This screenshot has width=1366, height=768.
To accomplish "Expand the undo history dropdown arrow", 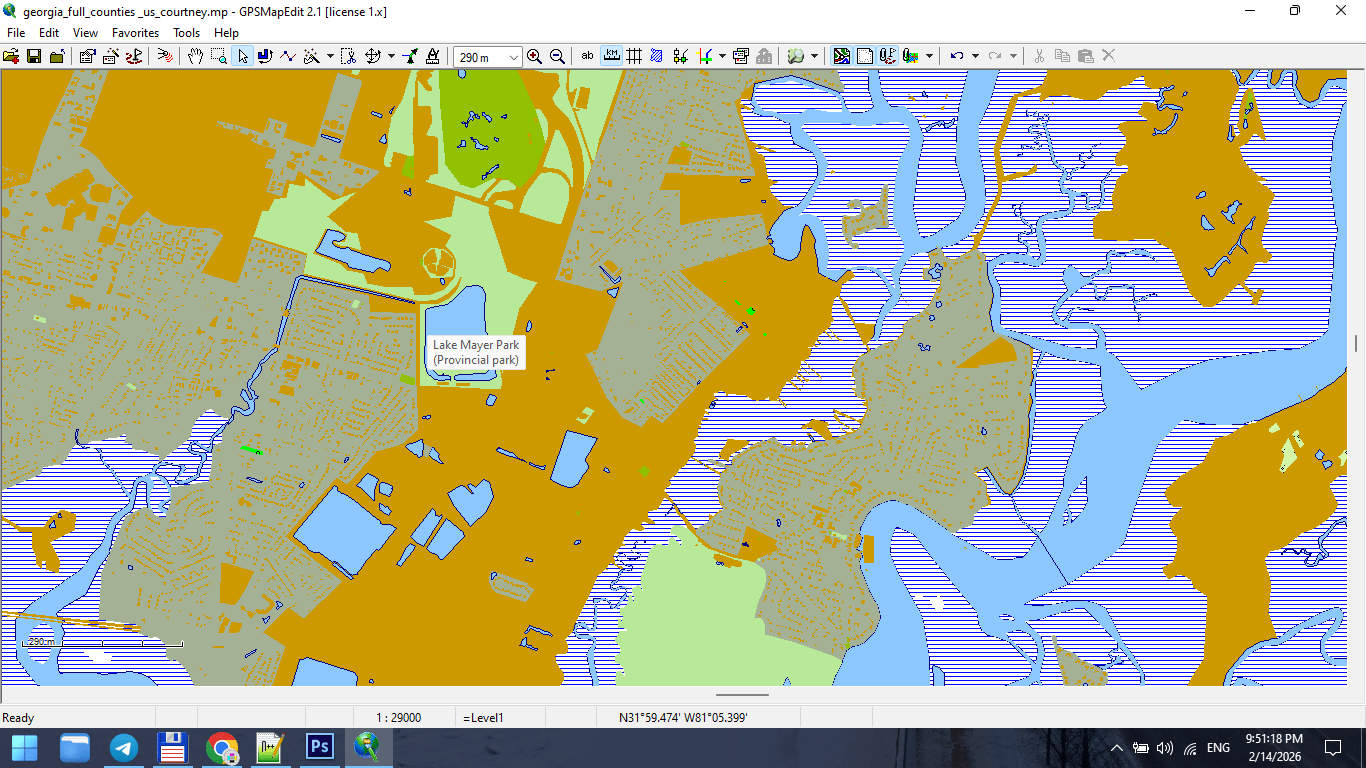I will tap(974, 56).
